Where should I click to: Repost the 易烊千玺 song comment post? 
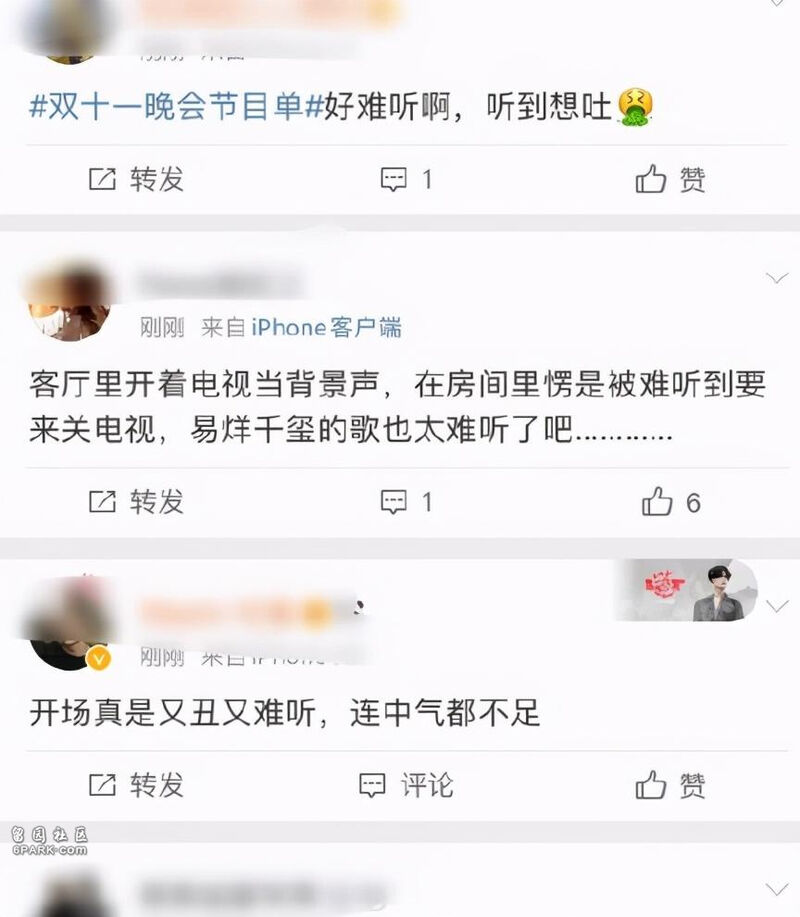tap(136, 502)
